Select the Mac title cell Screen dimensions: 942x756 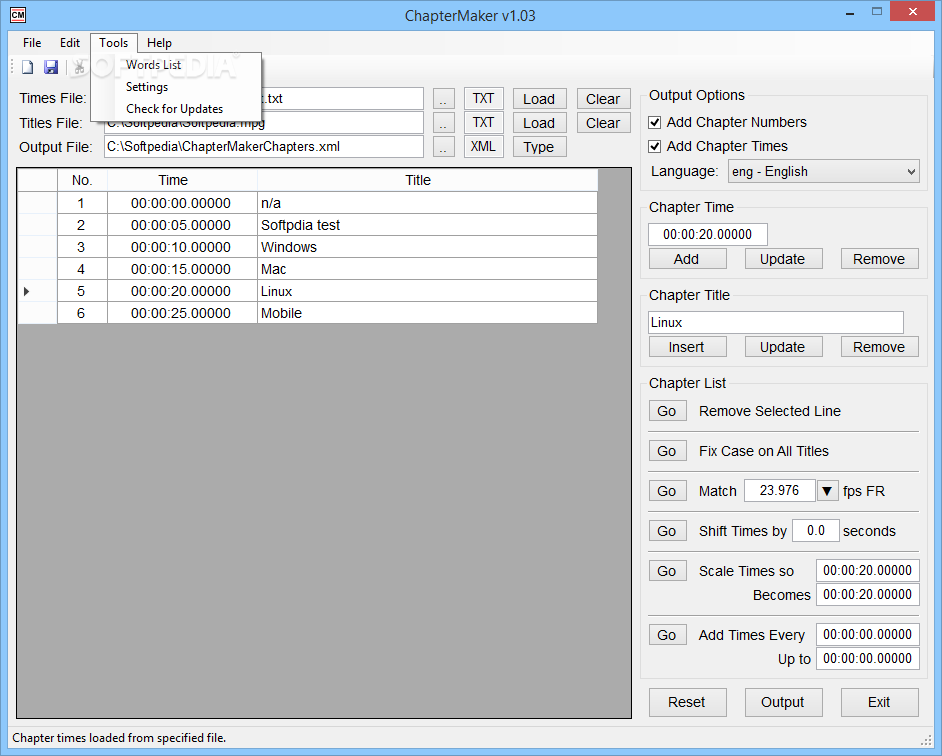point(427,269)
